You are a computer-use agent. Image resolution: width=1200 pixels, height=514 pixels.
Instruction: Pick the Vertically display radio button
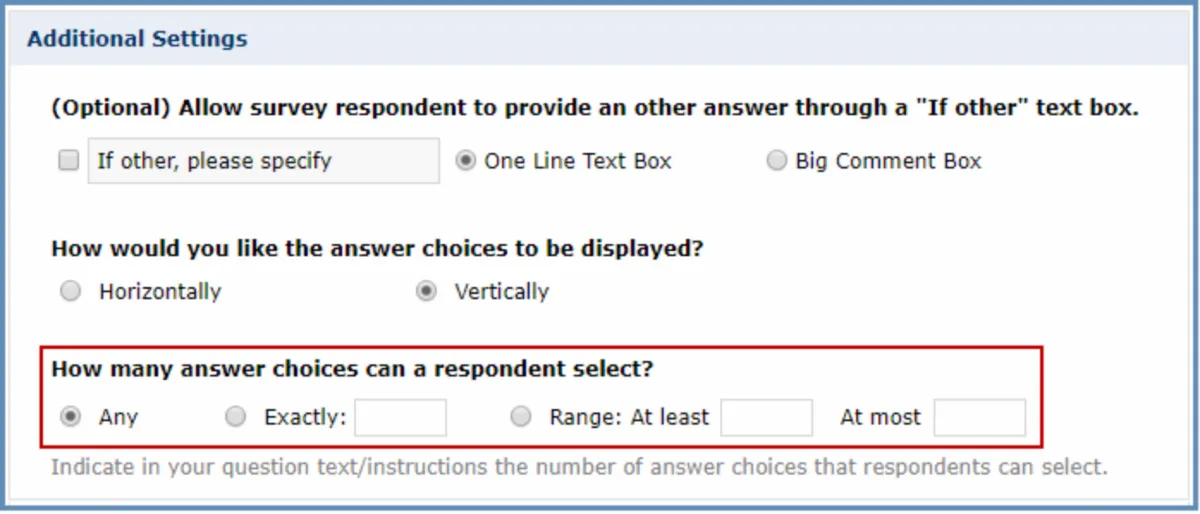(x=426, y=292)
